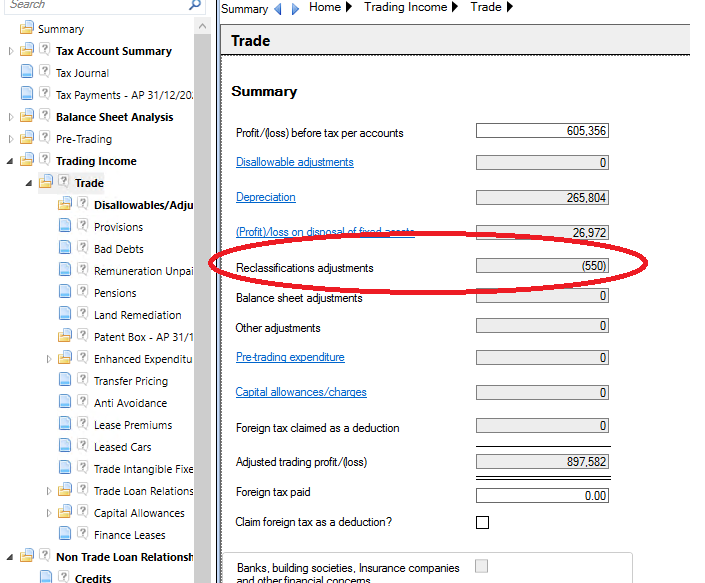Collapse Non Trade Loan Relationships node
This screenshot has height=583, width=705.
pyautogui.click(x=10, y=557)
